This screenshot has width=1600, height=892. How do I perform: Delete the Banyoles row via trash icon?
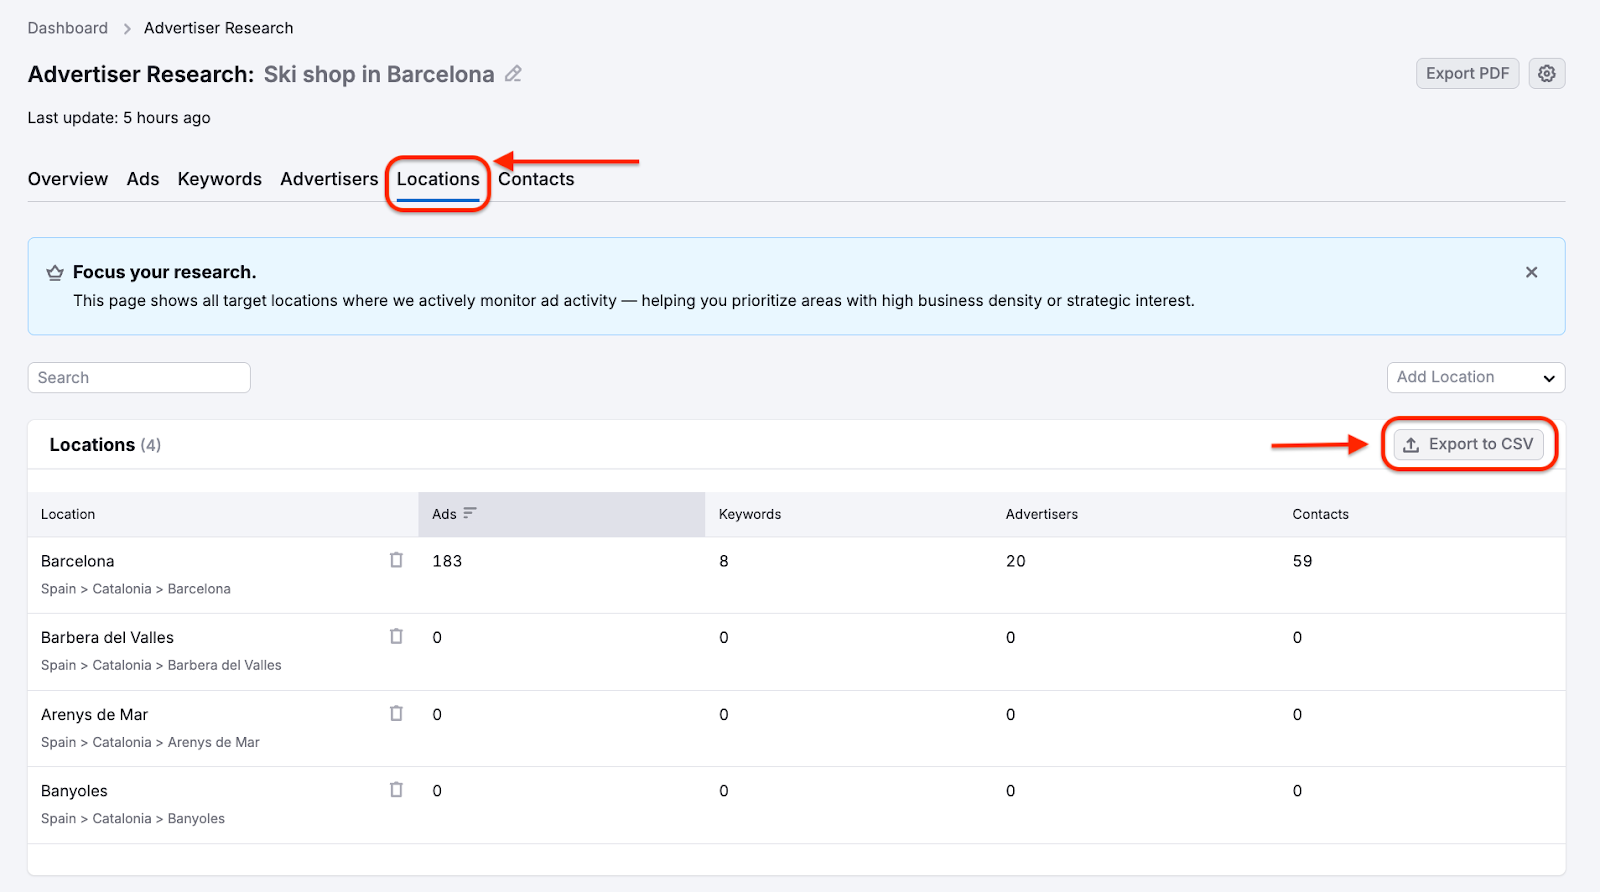tap(396, 790)
